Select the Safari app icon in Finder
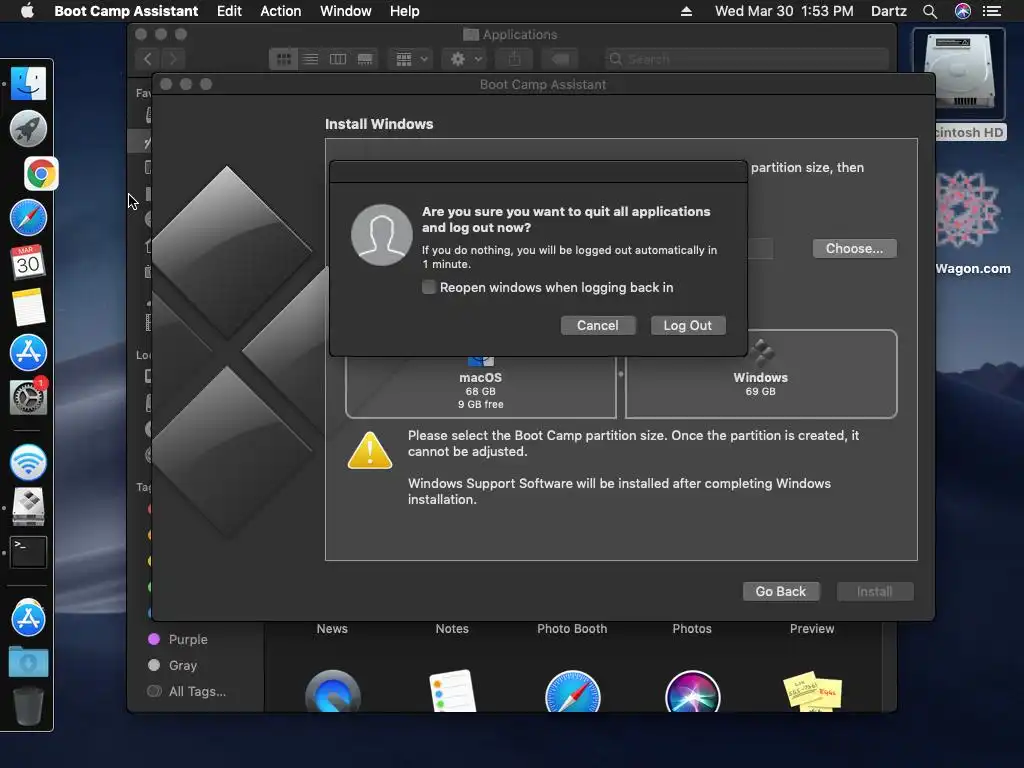1024x768 pixels. [x=573, y=691]
